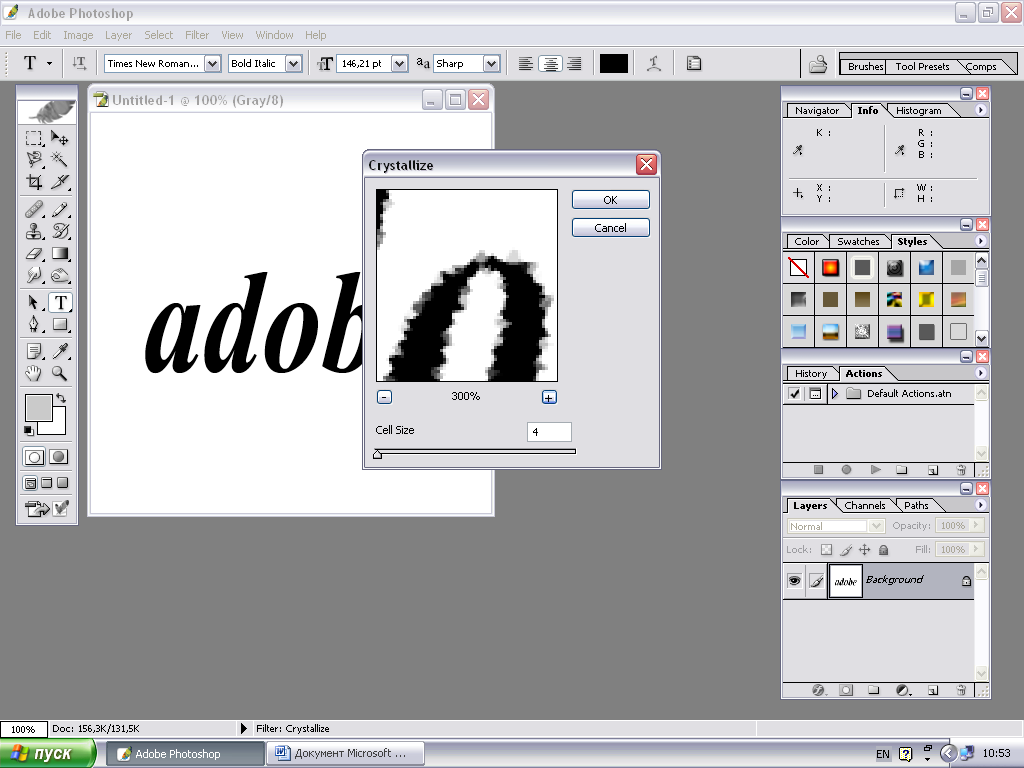This screenshot has width=1024, height=768.
Task: Click Cell Size slider handle
Action: click(377, 454)
